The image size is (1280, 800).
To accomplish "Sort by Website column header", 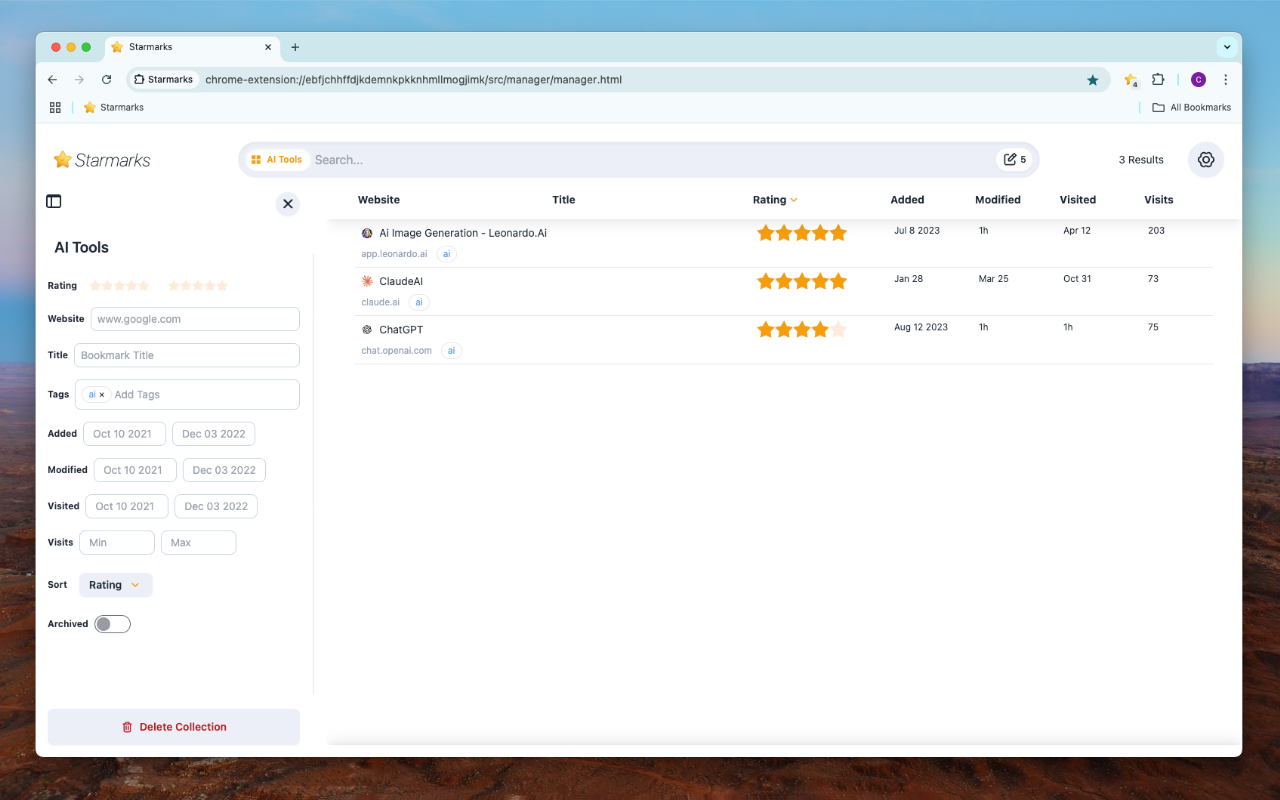I will pyautogui.click(x=379, y=200).
